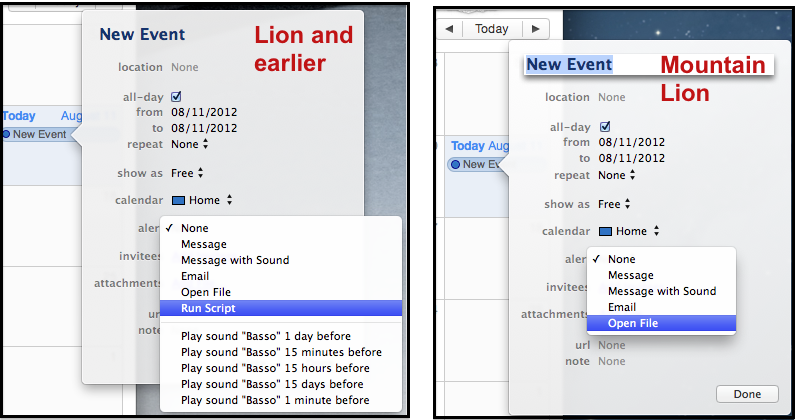795x420 pixels.
Task: Click the Today button in Mountain Lion toolbar
Action: pyautogui.click(x=491, y=29)
